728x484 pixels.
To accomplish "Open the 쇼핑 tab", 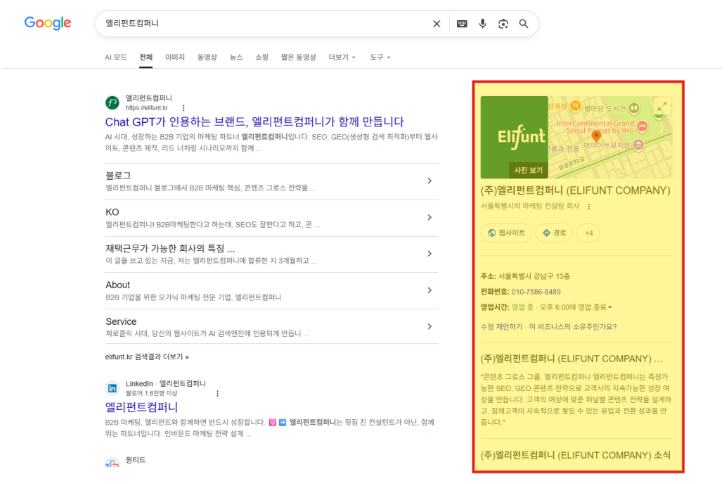I will coord(262,57).
